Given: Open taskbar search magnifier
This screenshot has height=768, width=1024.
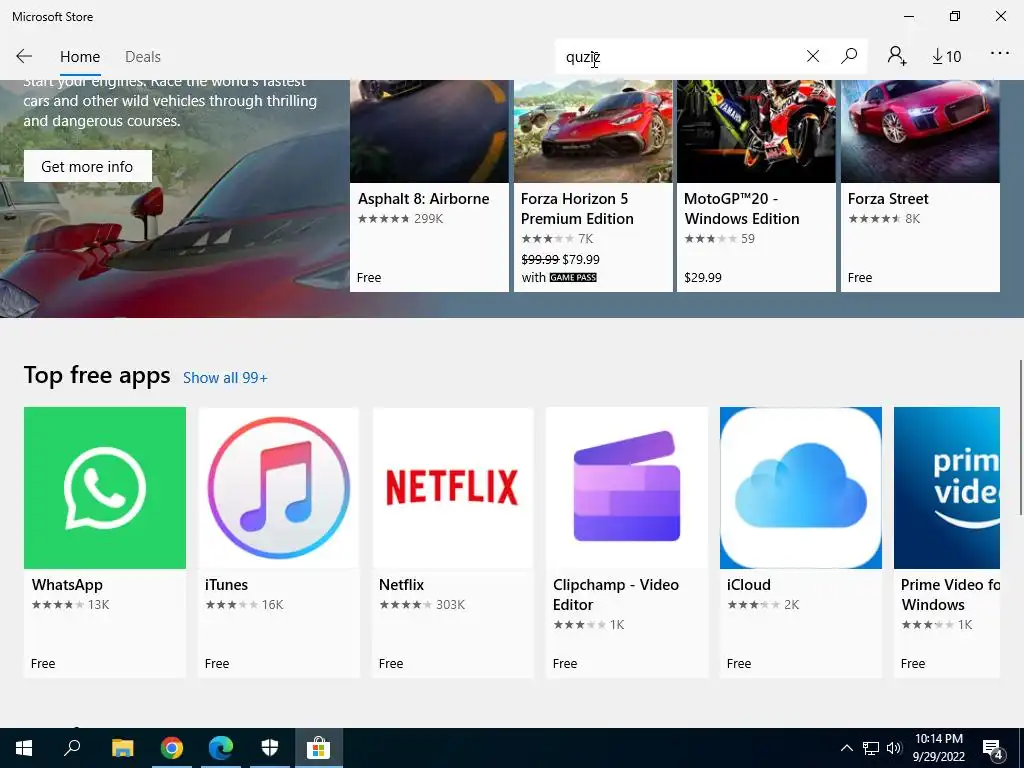Looking at the screenshot, I should coord(72,748).
